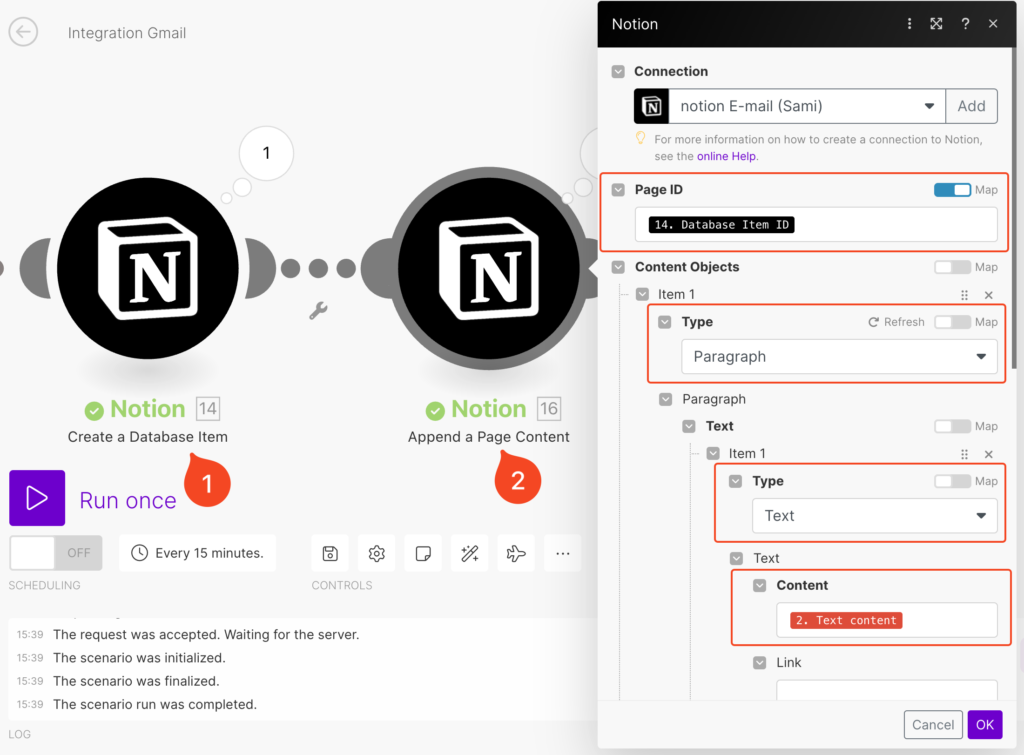Click the 2. Text content tag
The width and height of the screenshot is (1024, 755).
tap(846, 620)
